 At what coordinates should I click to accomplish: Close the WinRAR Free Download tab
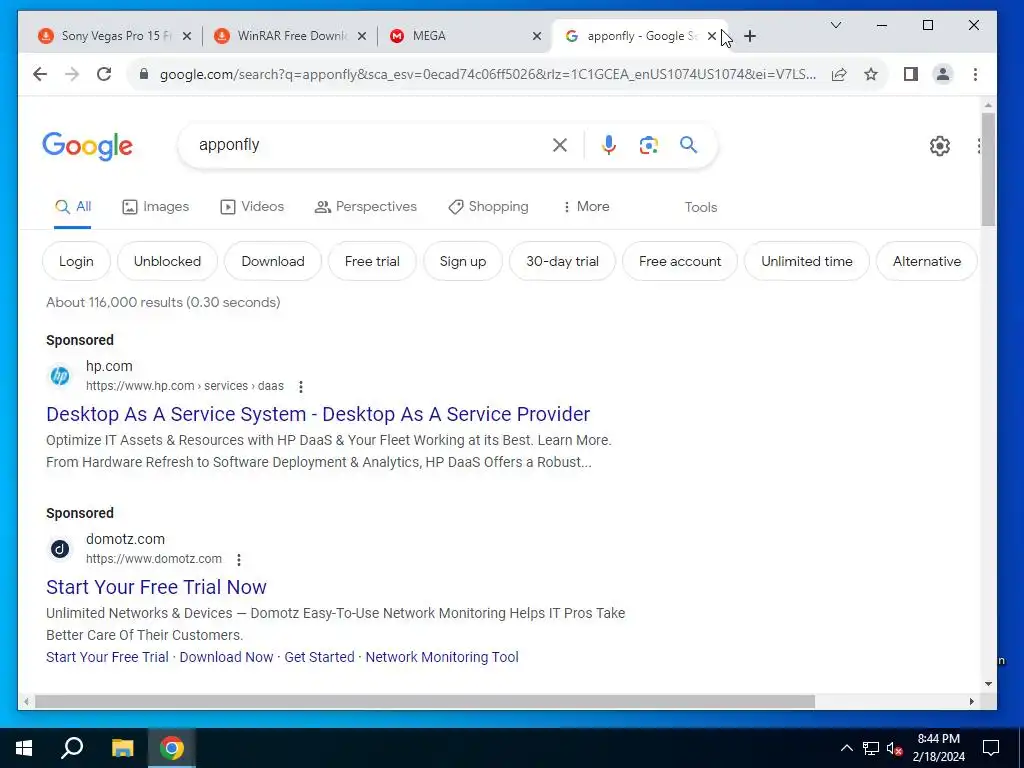coord(362,37)
